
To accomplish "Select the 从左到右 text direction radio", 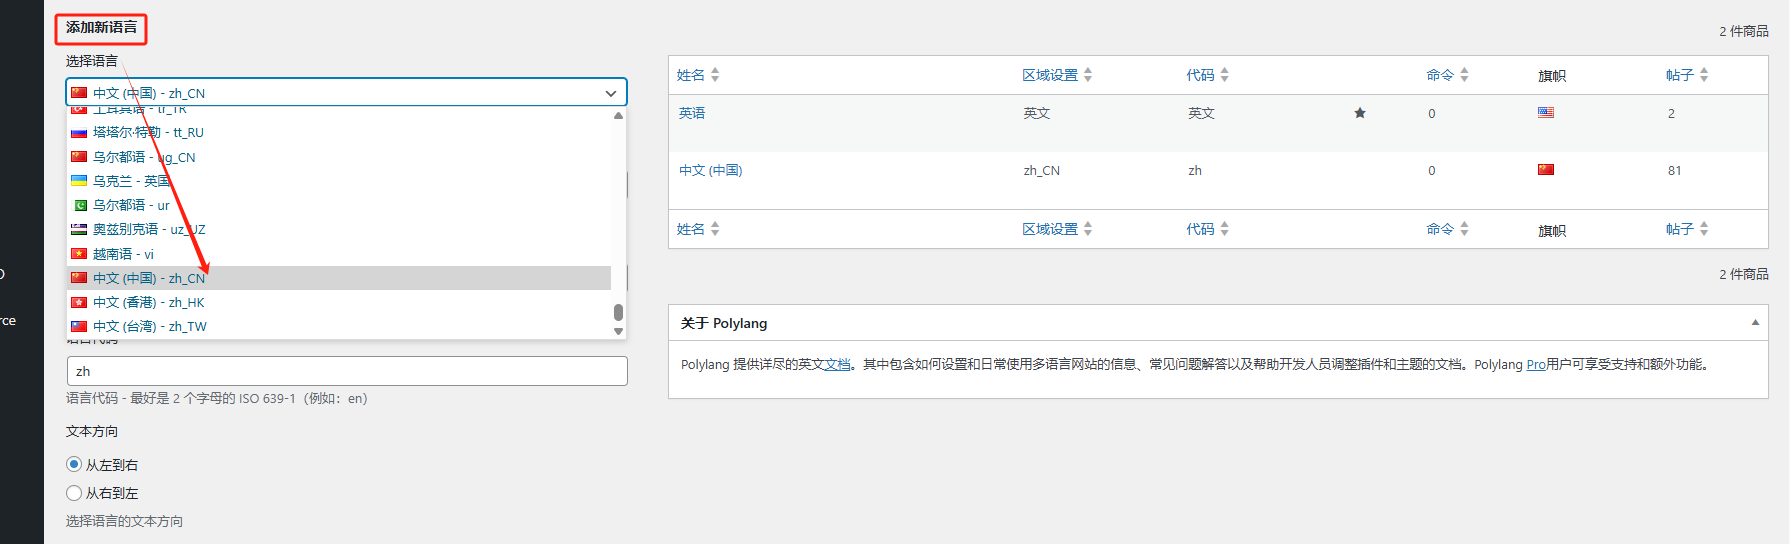I will [74, 464].
